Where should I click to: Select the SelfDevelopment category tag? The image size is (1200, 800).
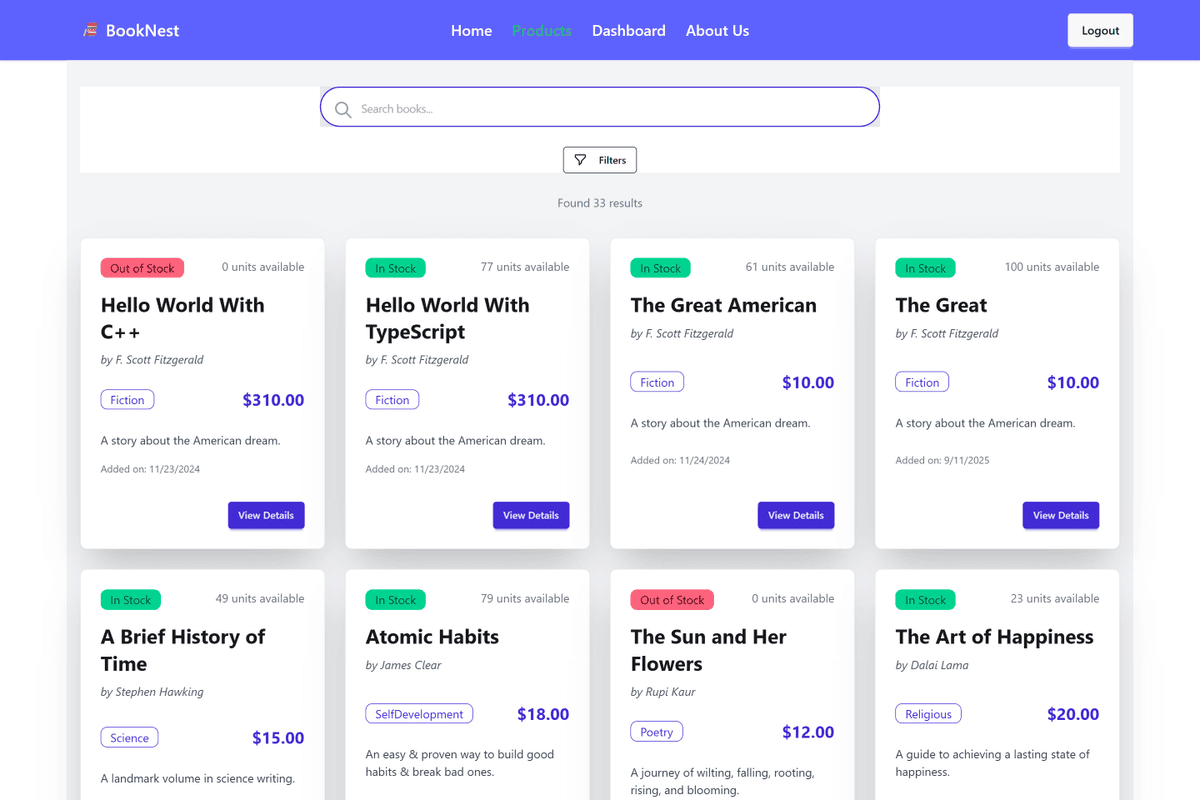coord(419,714)
